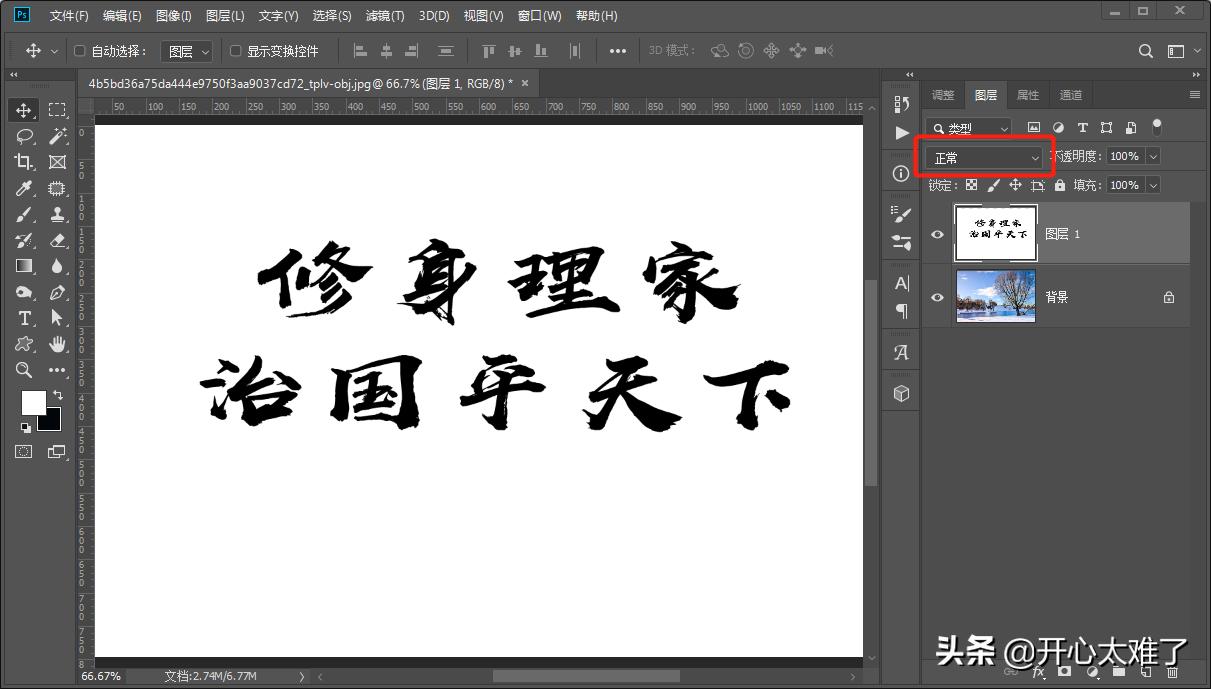The width and height of the screenshot is (1211, 689).
Task: Enable the 显示变换控件 checkbox
Action: [x=236, y=50]
